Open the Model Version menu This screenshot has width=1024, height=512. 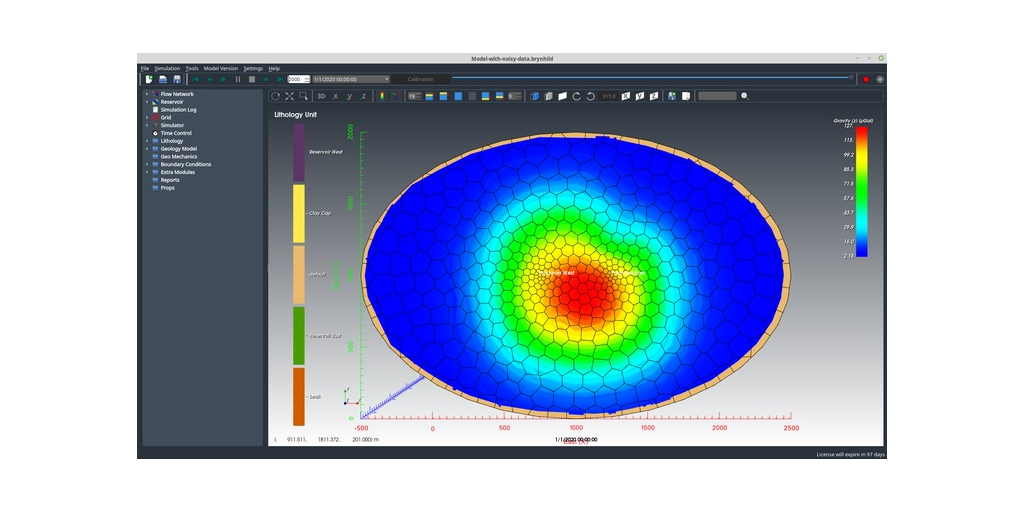(x=221, y=68)
